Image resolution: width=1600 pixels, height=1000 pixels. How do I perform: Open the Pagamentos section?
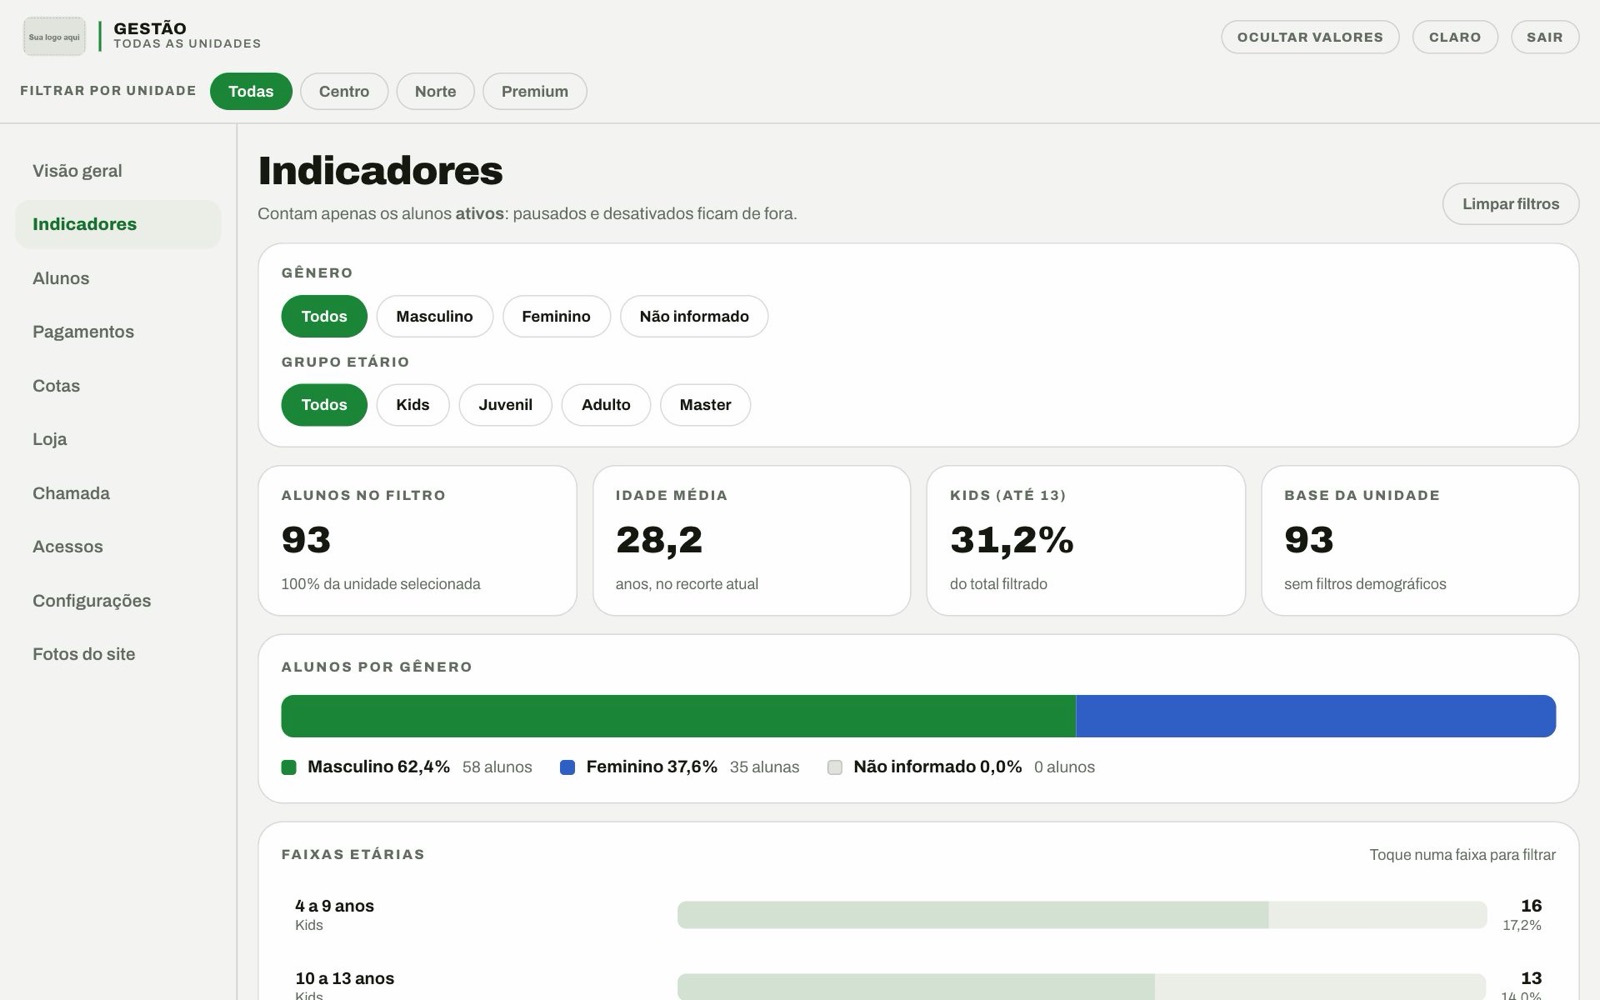pos(118,332)
